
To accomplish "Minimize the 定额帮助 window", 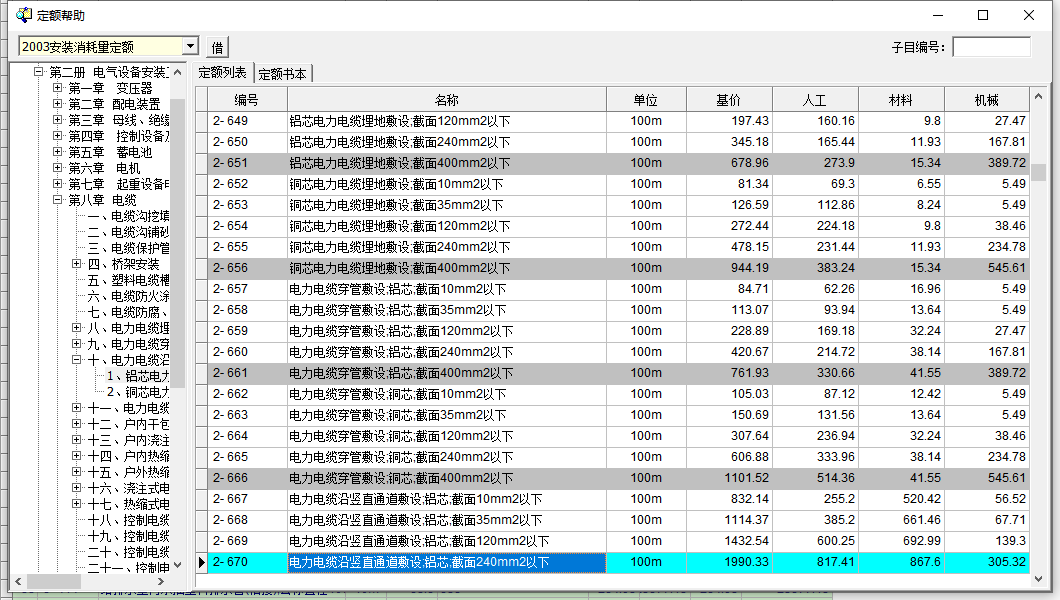I will [x=939, y=15].
